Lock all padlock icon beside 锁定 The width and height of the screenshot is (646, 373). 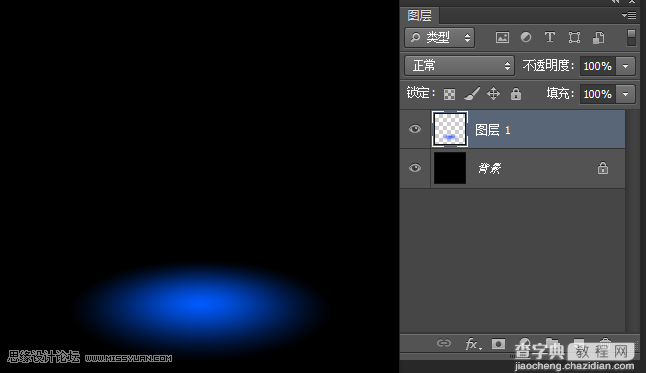coord(516,94)
